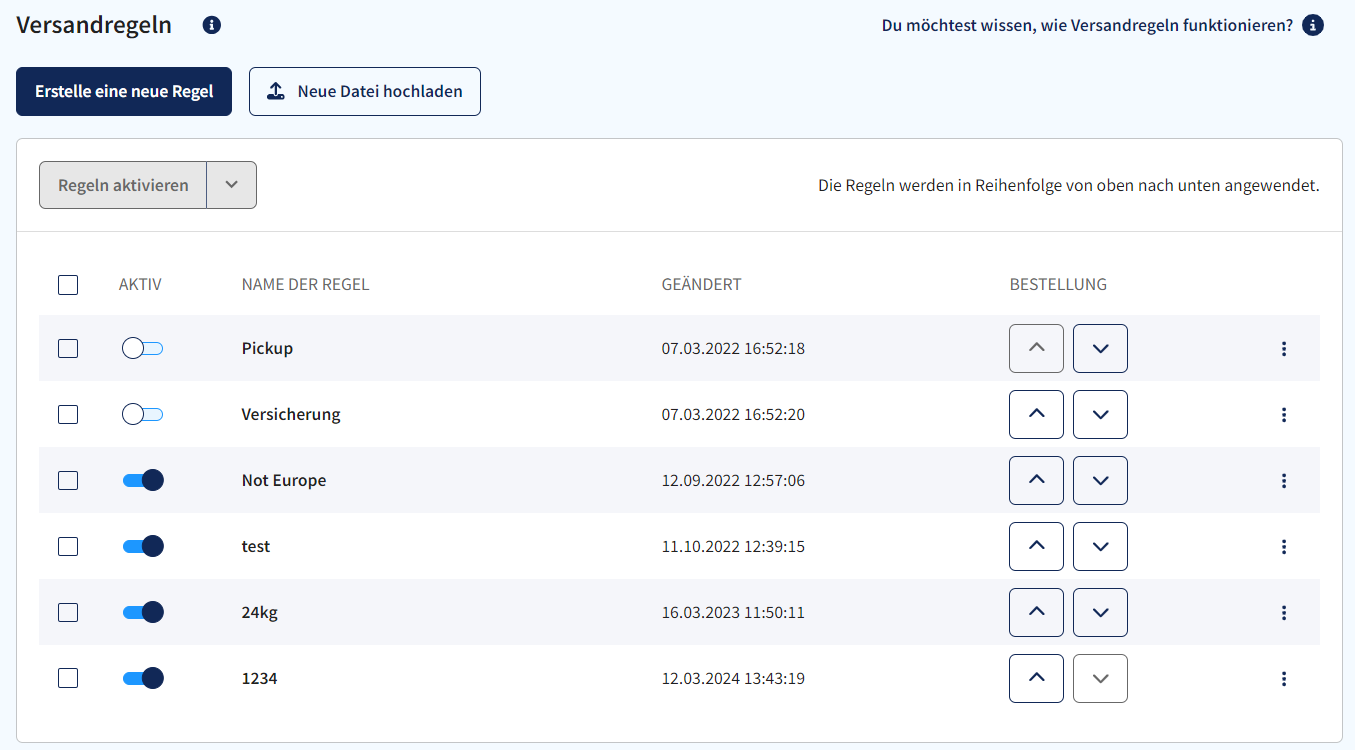Move the 24kg rule down

point(1100,612)
